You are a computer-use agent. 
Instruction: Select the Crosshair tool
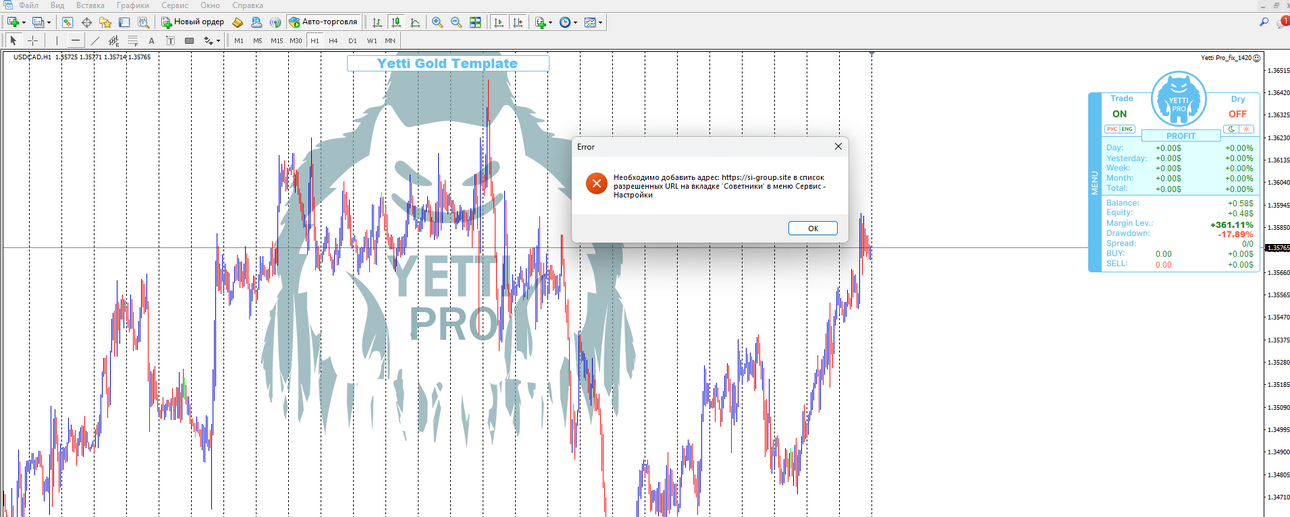pyautogui.click(x=33, y=41)
